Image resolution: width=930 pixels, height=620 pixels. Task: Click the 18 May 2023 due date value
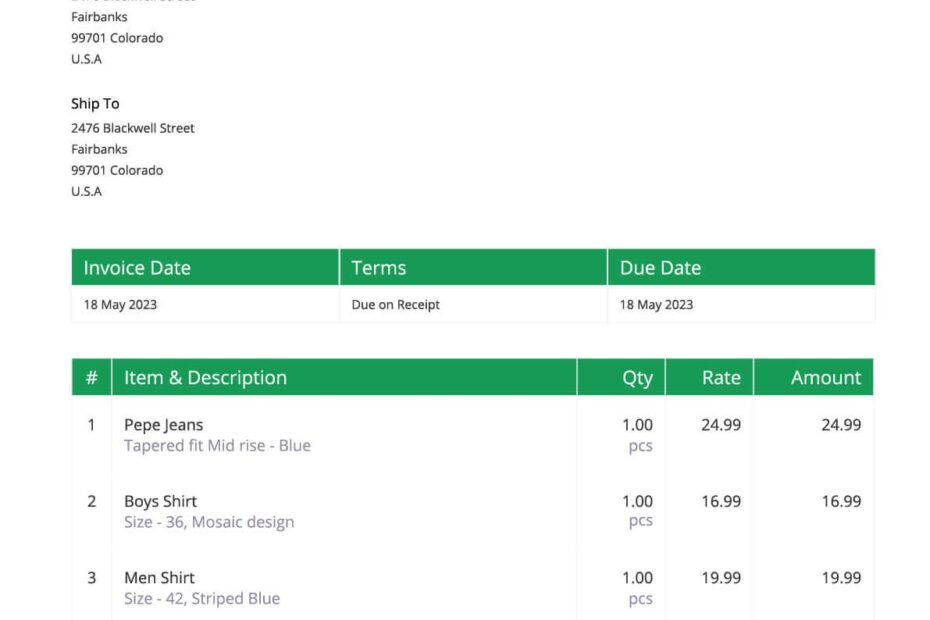[x=655, y=304]
